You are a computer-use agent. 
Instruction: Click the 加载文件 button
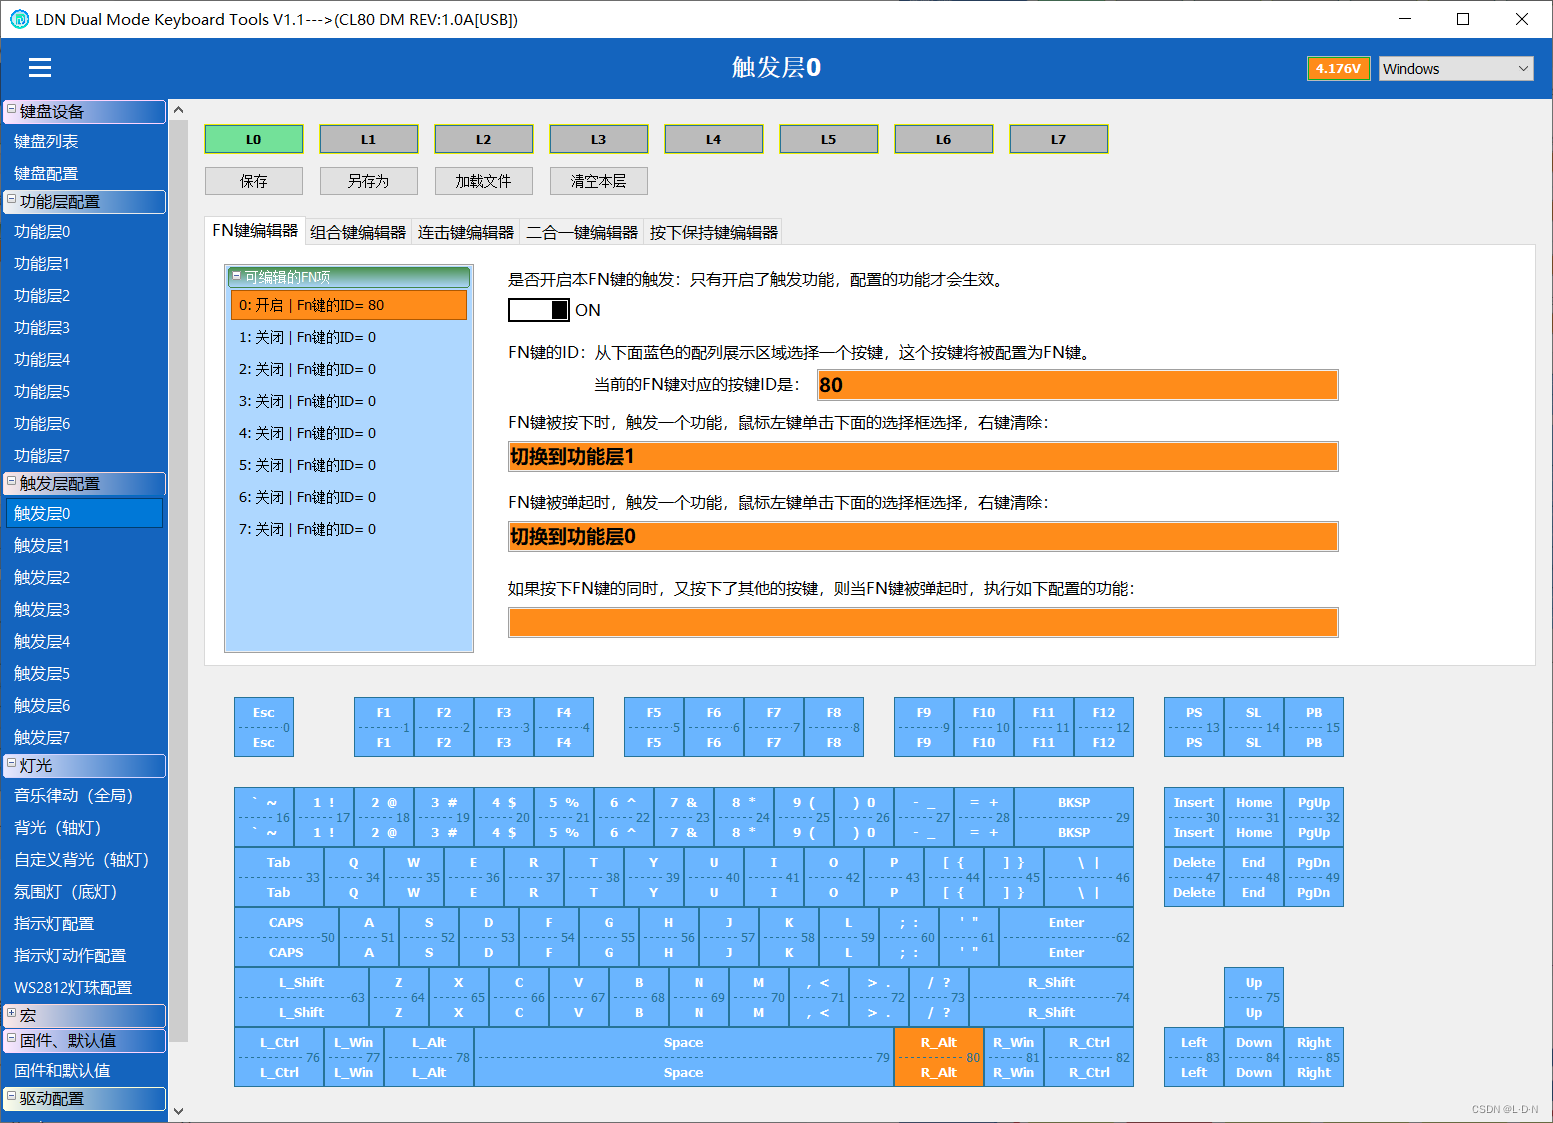click(x=484, y=181)
